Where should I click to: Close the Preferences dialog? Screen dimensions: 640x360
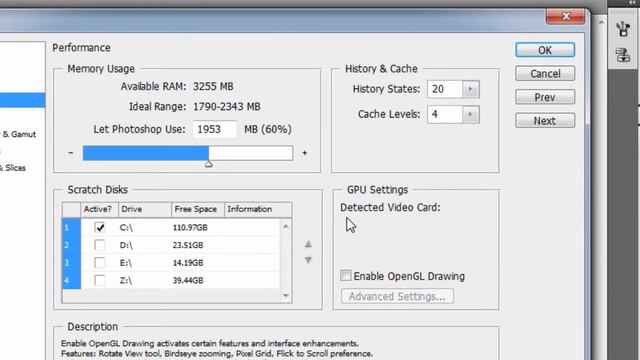(565, 16)
